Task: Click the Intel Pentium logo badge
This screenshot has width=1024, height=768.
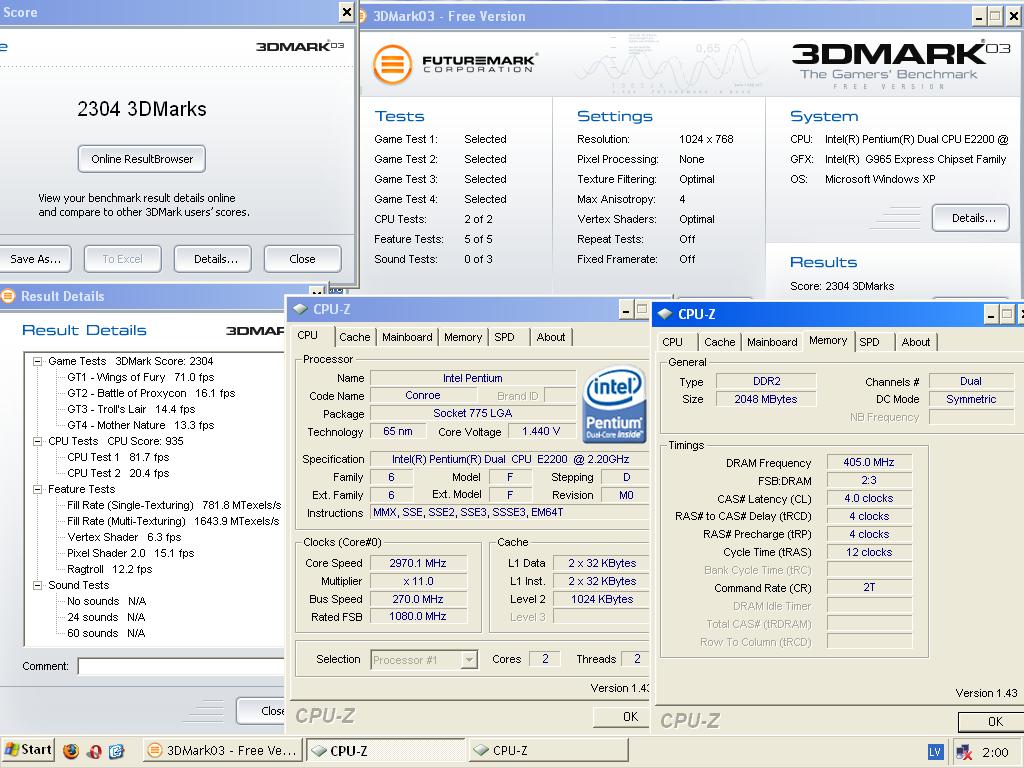Action: point(614,404)
